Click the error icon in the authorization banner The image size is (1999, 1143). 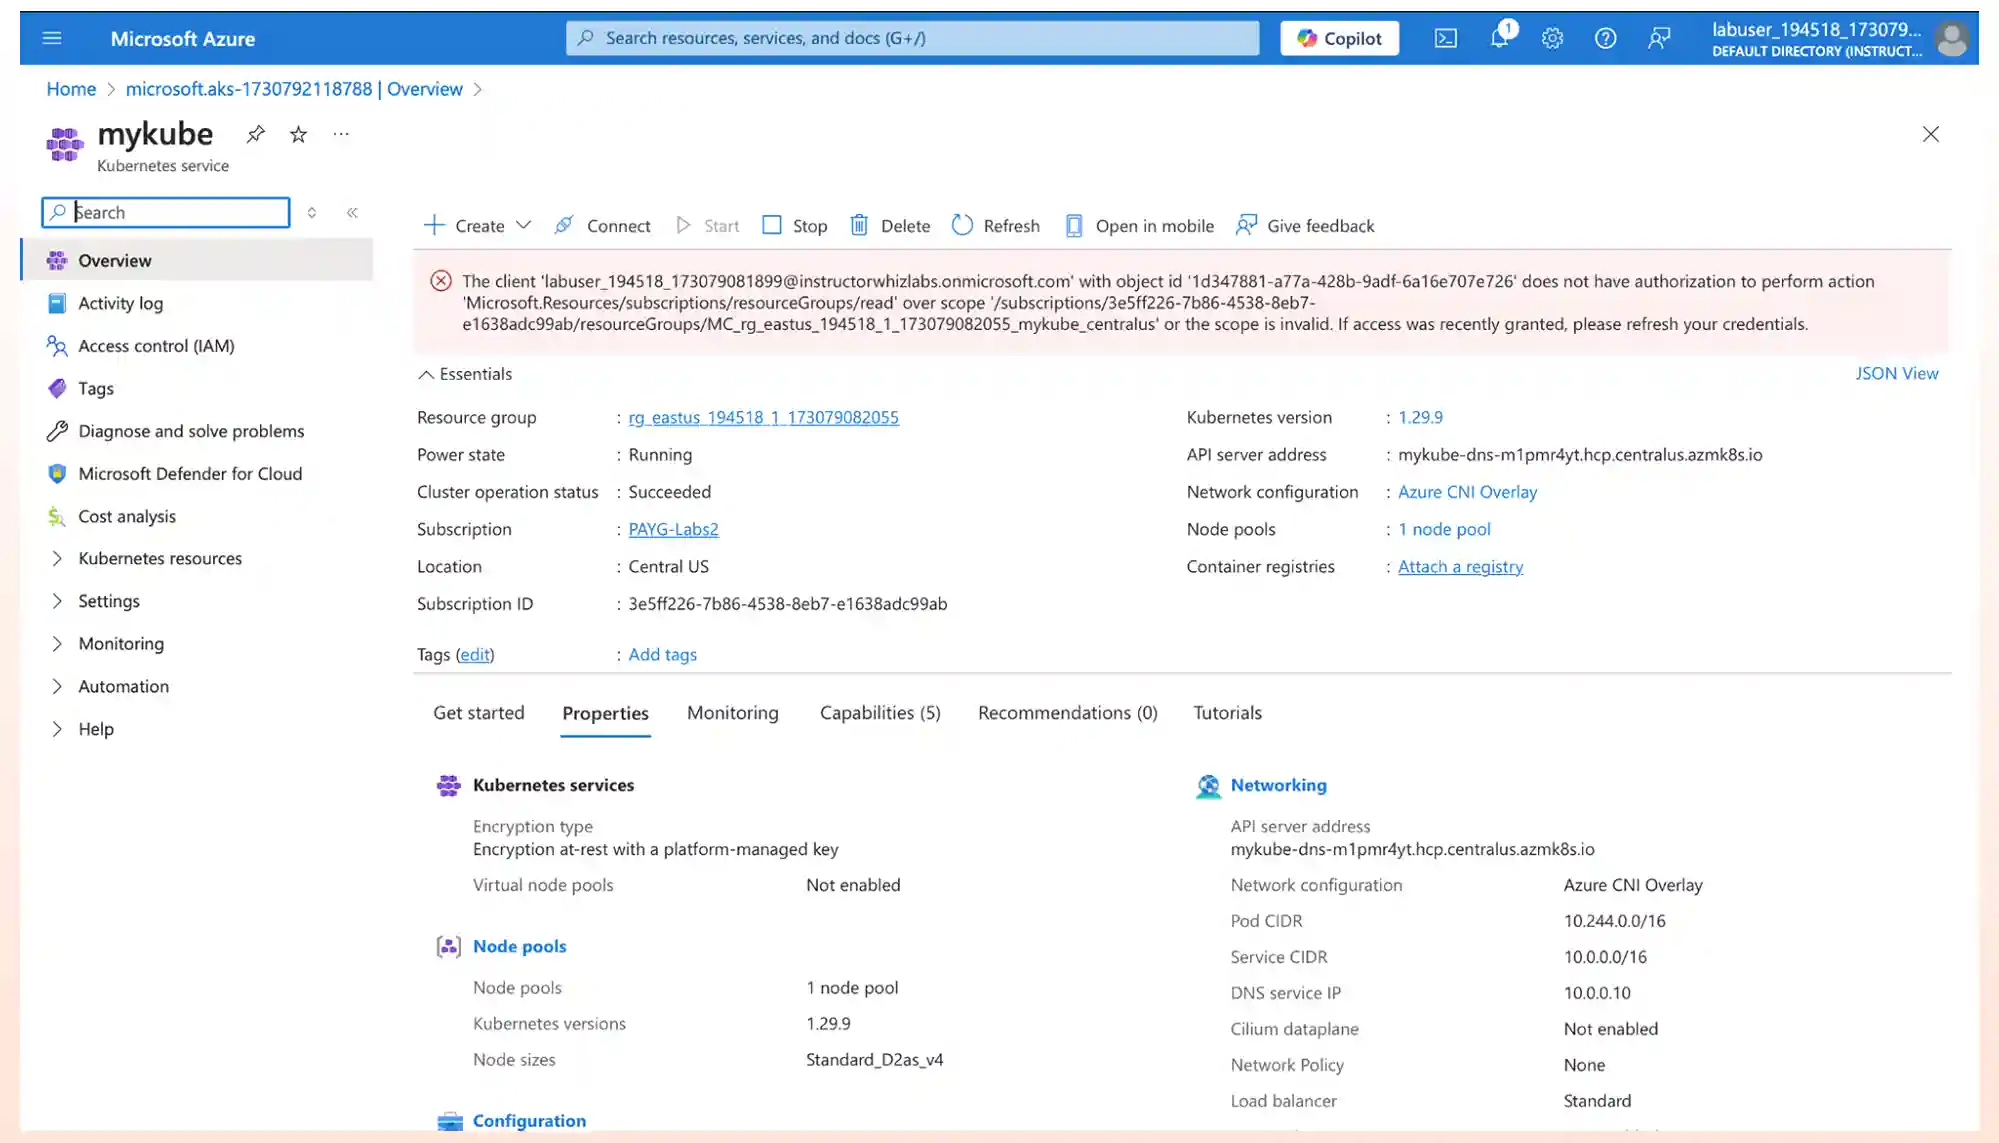pos(441,281)
